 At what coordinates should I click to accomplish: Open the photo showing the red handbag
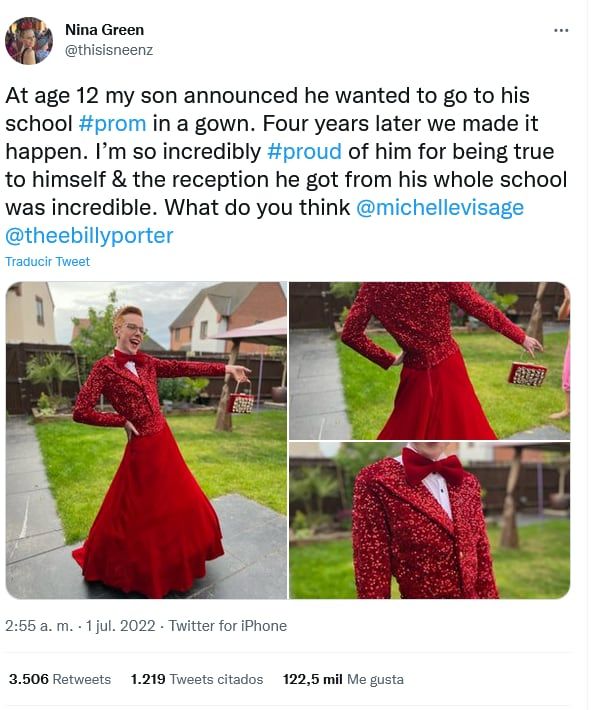click(x=429, y=360)
